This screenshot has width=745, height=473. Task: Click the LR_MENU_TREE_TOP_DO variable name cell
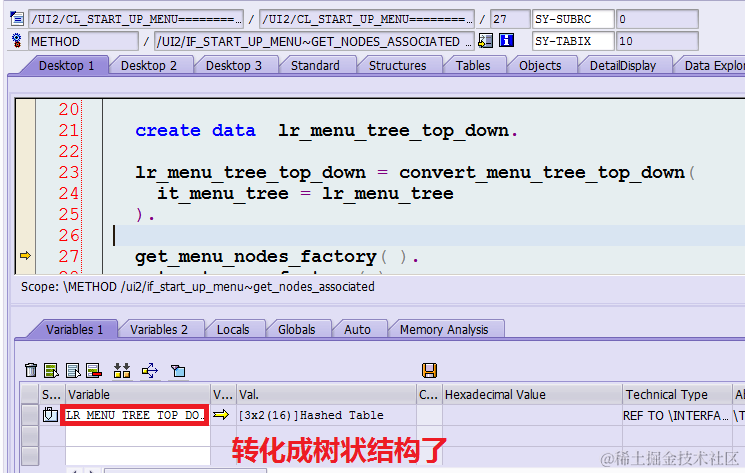pos(135,415)
